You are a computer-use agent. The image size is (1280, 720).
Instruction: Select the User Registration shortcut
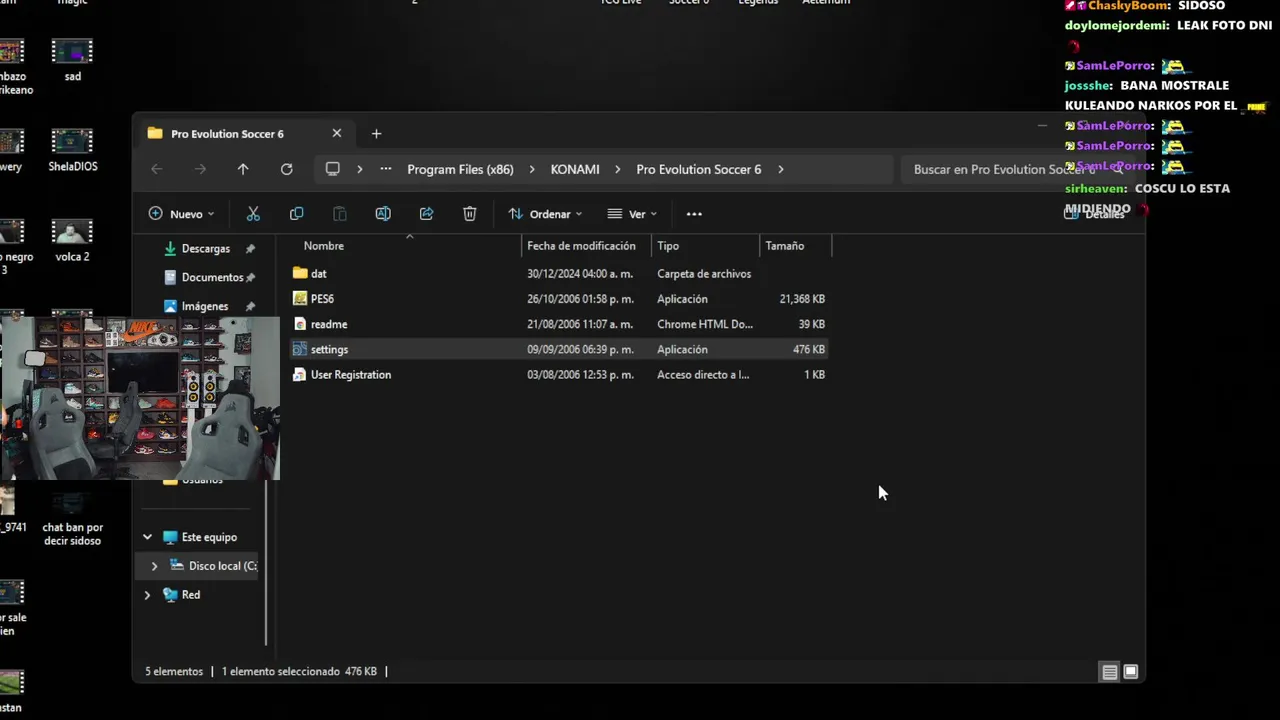tap(560, 375)
